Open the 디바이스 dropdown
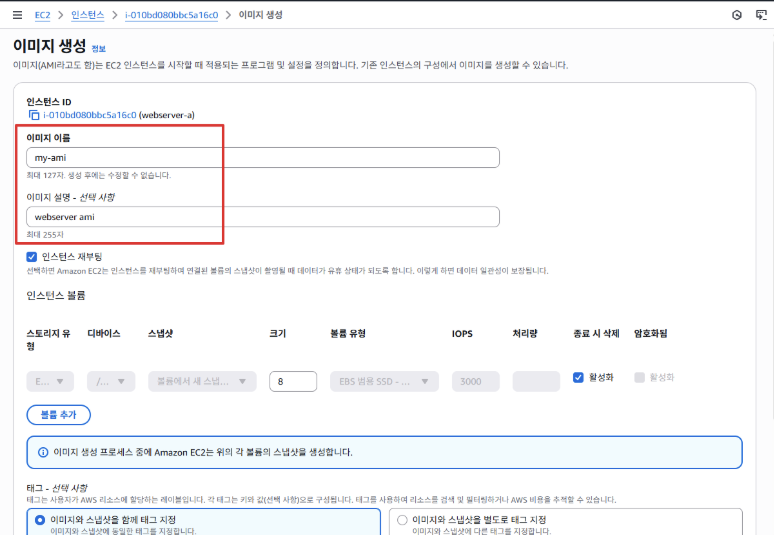The width and height of the screenshot is (774, 535). point(111,382)
